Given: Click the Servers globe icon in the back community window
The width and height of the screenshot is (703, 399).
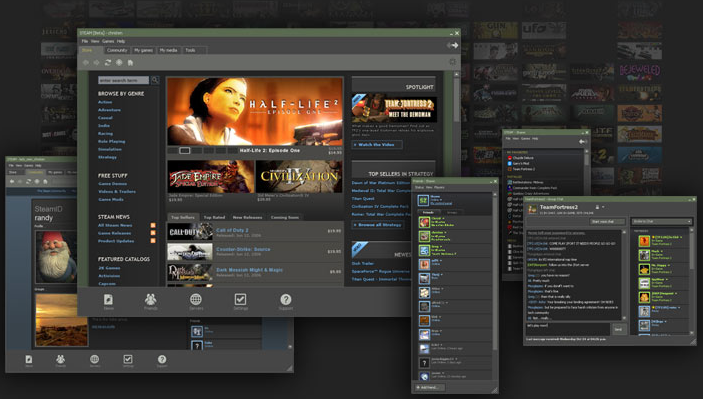Looking at the screenshot, I should (x=94, y=360).
